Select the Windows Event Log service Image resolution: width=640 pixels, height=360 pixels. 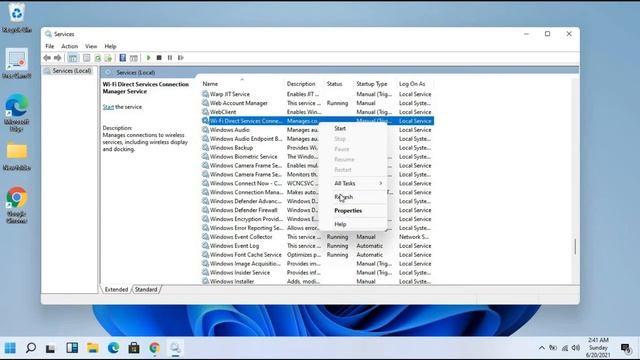[317, 246]
